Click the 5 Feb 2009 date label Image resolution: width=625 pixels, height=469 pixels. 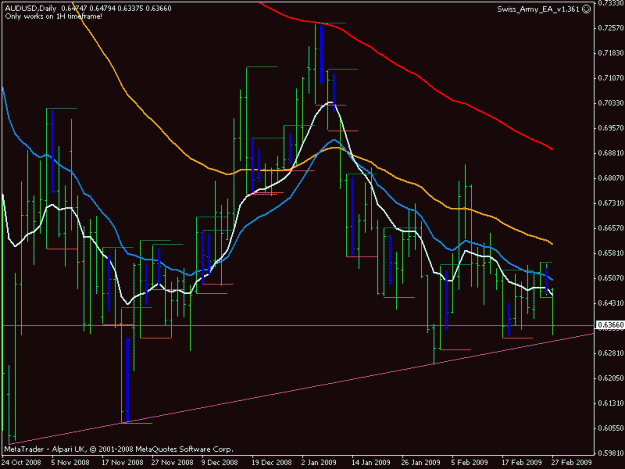click(x=470, y=462)
